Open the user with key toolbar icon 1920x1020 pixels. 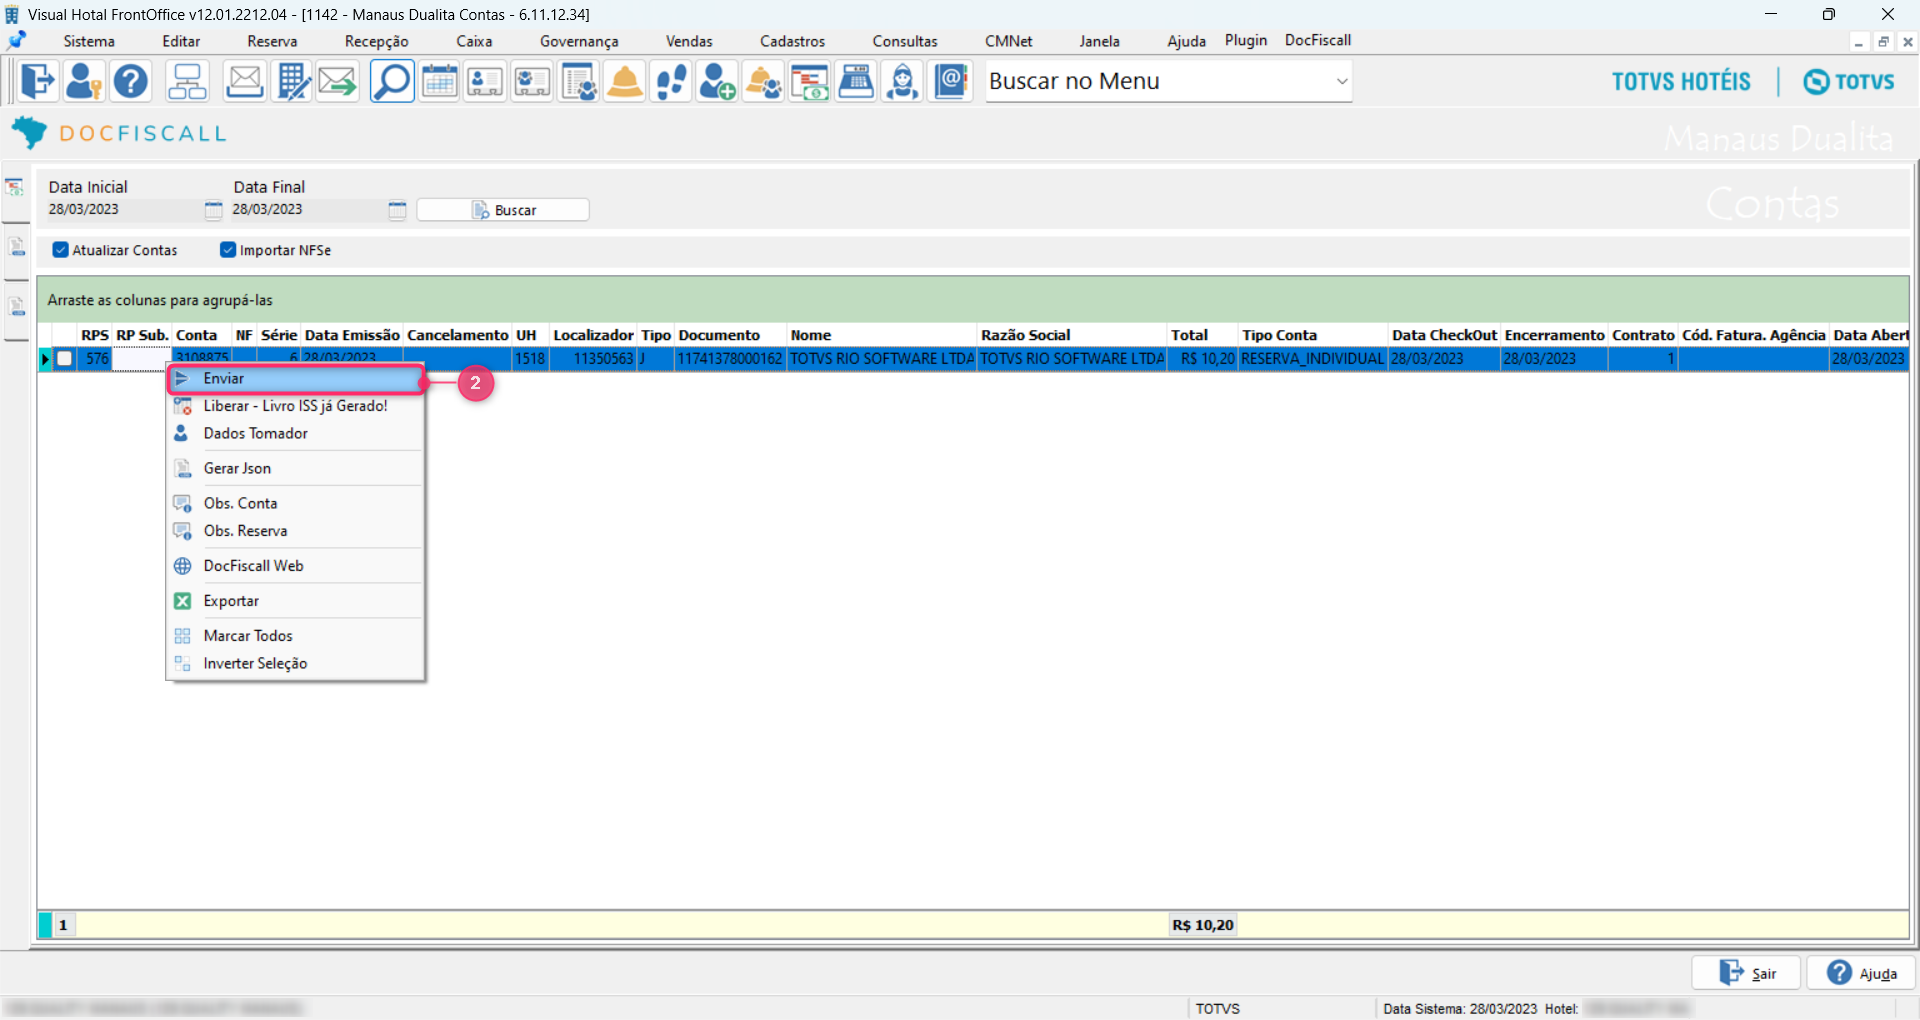[84, 81]
